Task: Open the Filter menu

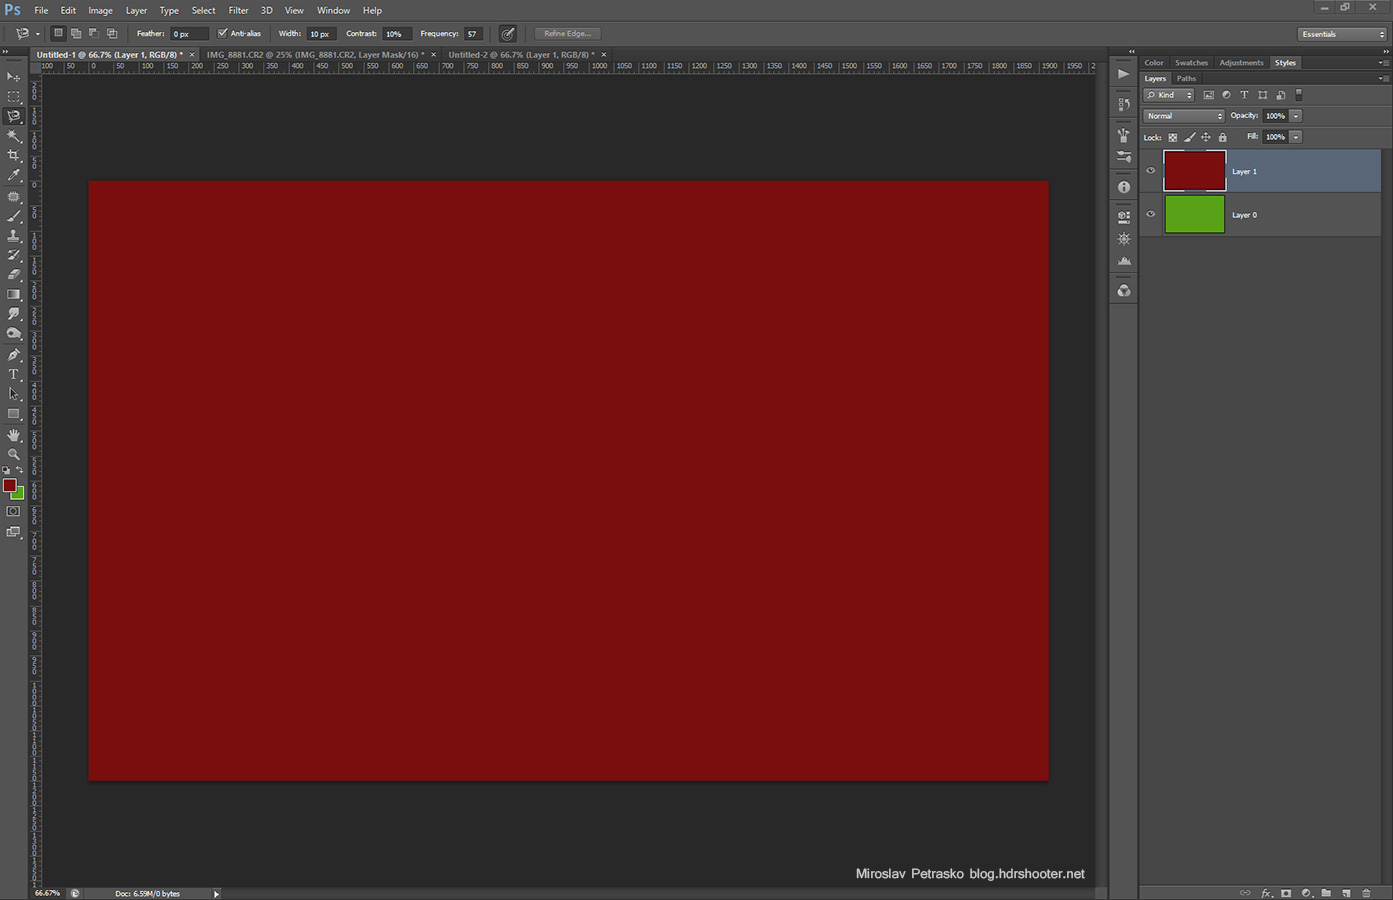Action: tap(238, 10)
